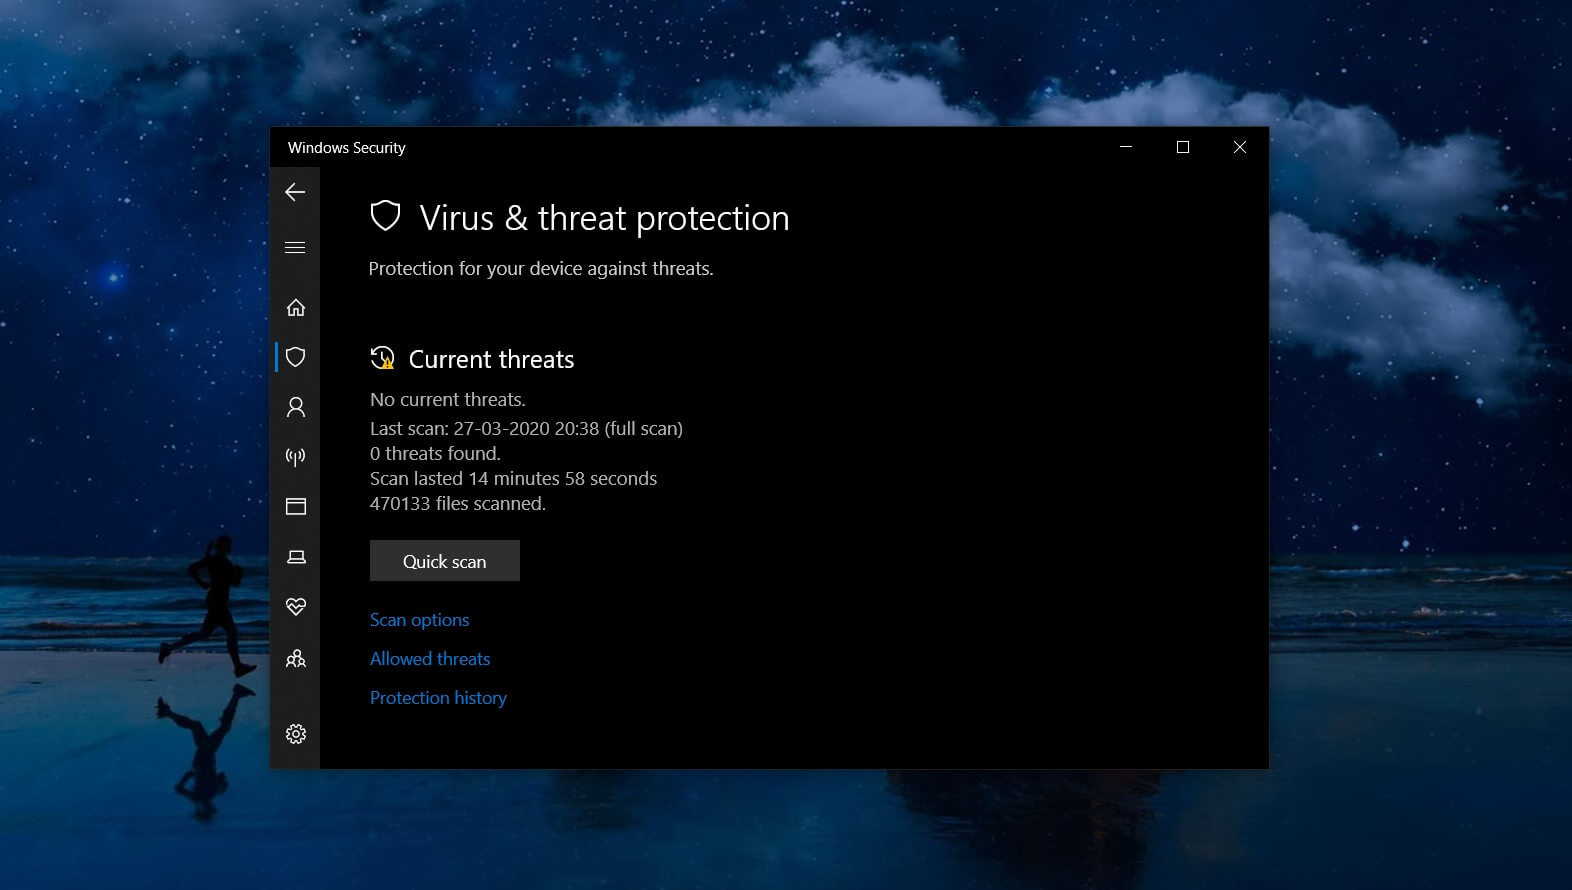Screen dimensions: 1572x890
Task: Click the 'Last scan: 27-03-2020 20:38' line
Action: coord(526,429)
